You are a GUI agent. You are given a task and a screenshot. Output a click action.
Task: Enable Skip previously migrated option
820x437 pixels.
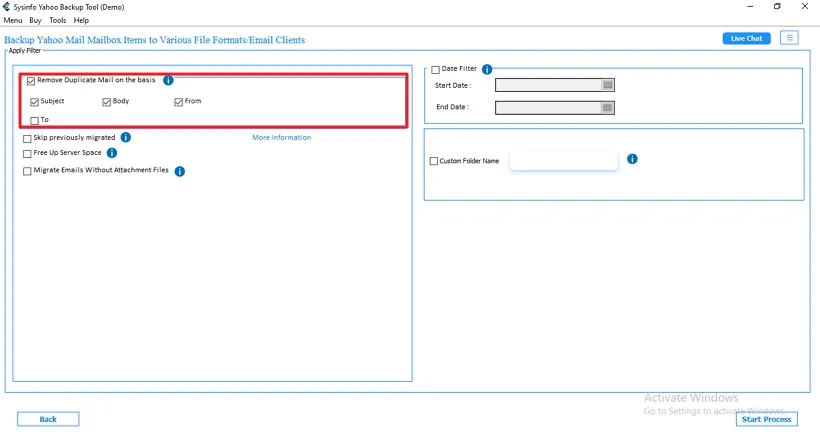27,139
